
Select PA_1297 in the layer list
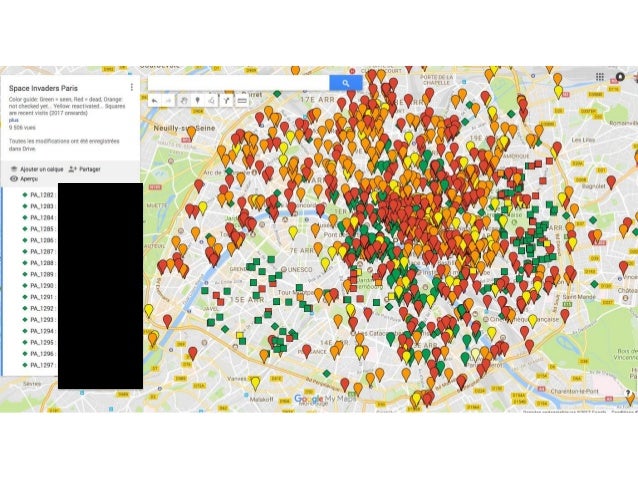(39, 365)
